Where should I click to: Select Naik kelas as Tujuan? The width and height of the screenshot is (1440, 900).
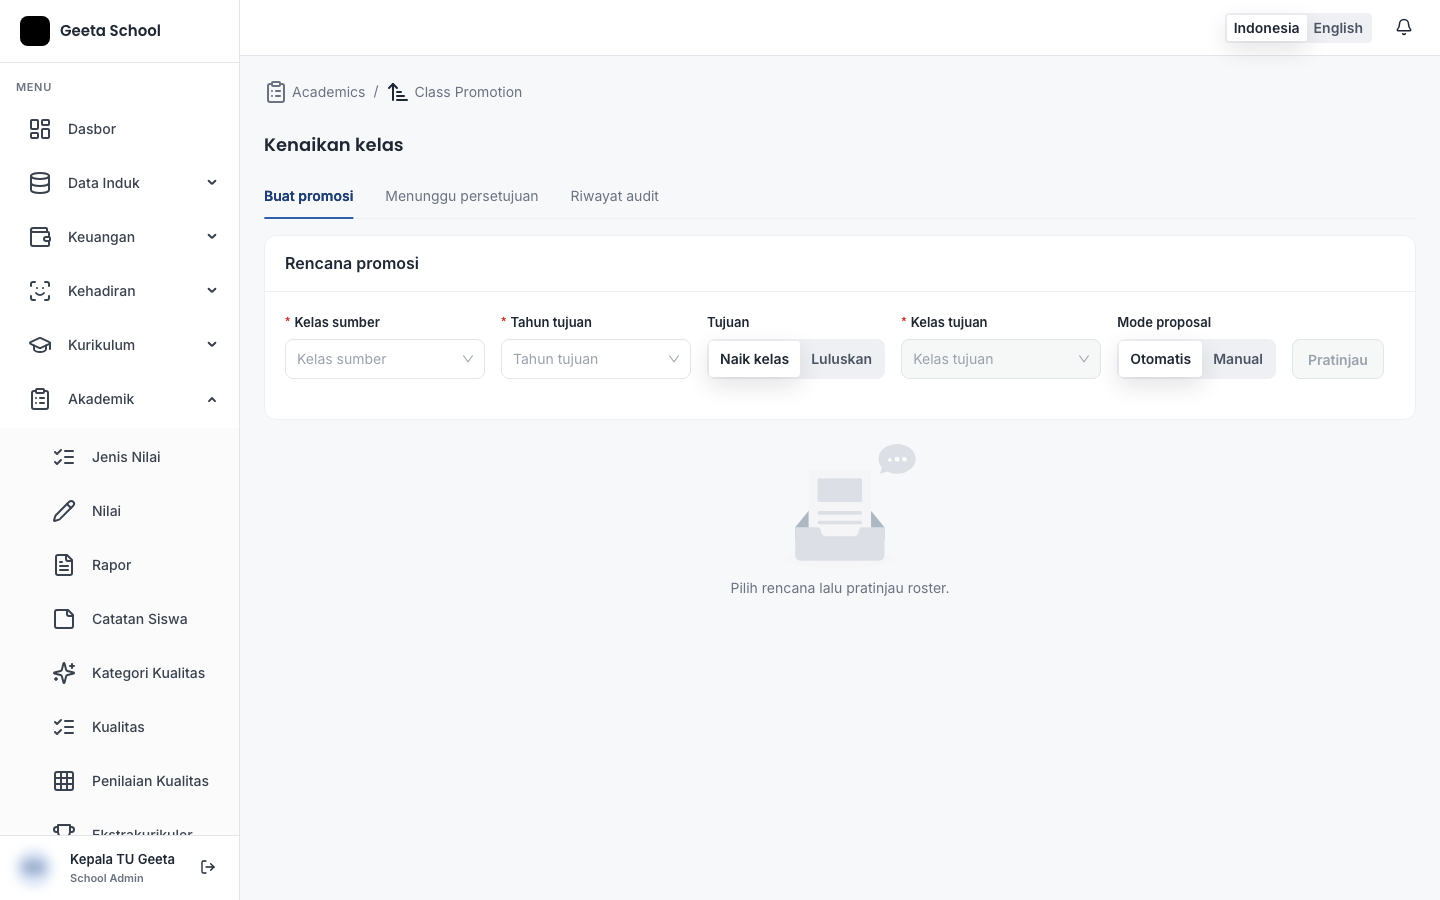(754, 359)
